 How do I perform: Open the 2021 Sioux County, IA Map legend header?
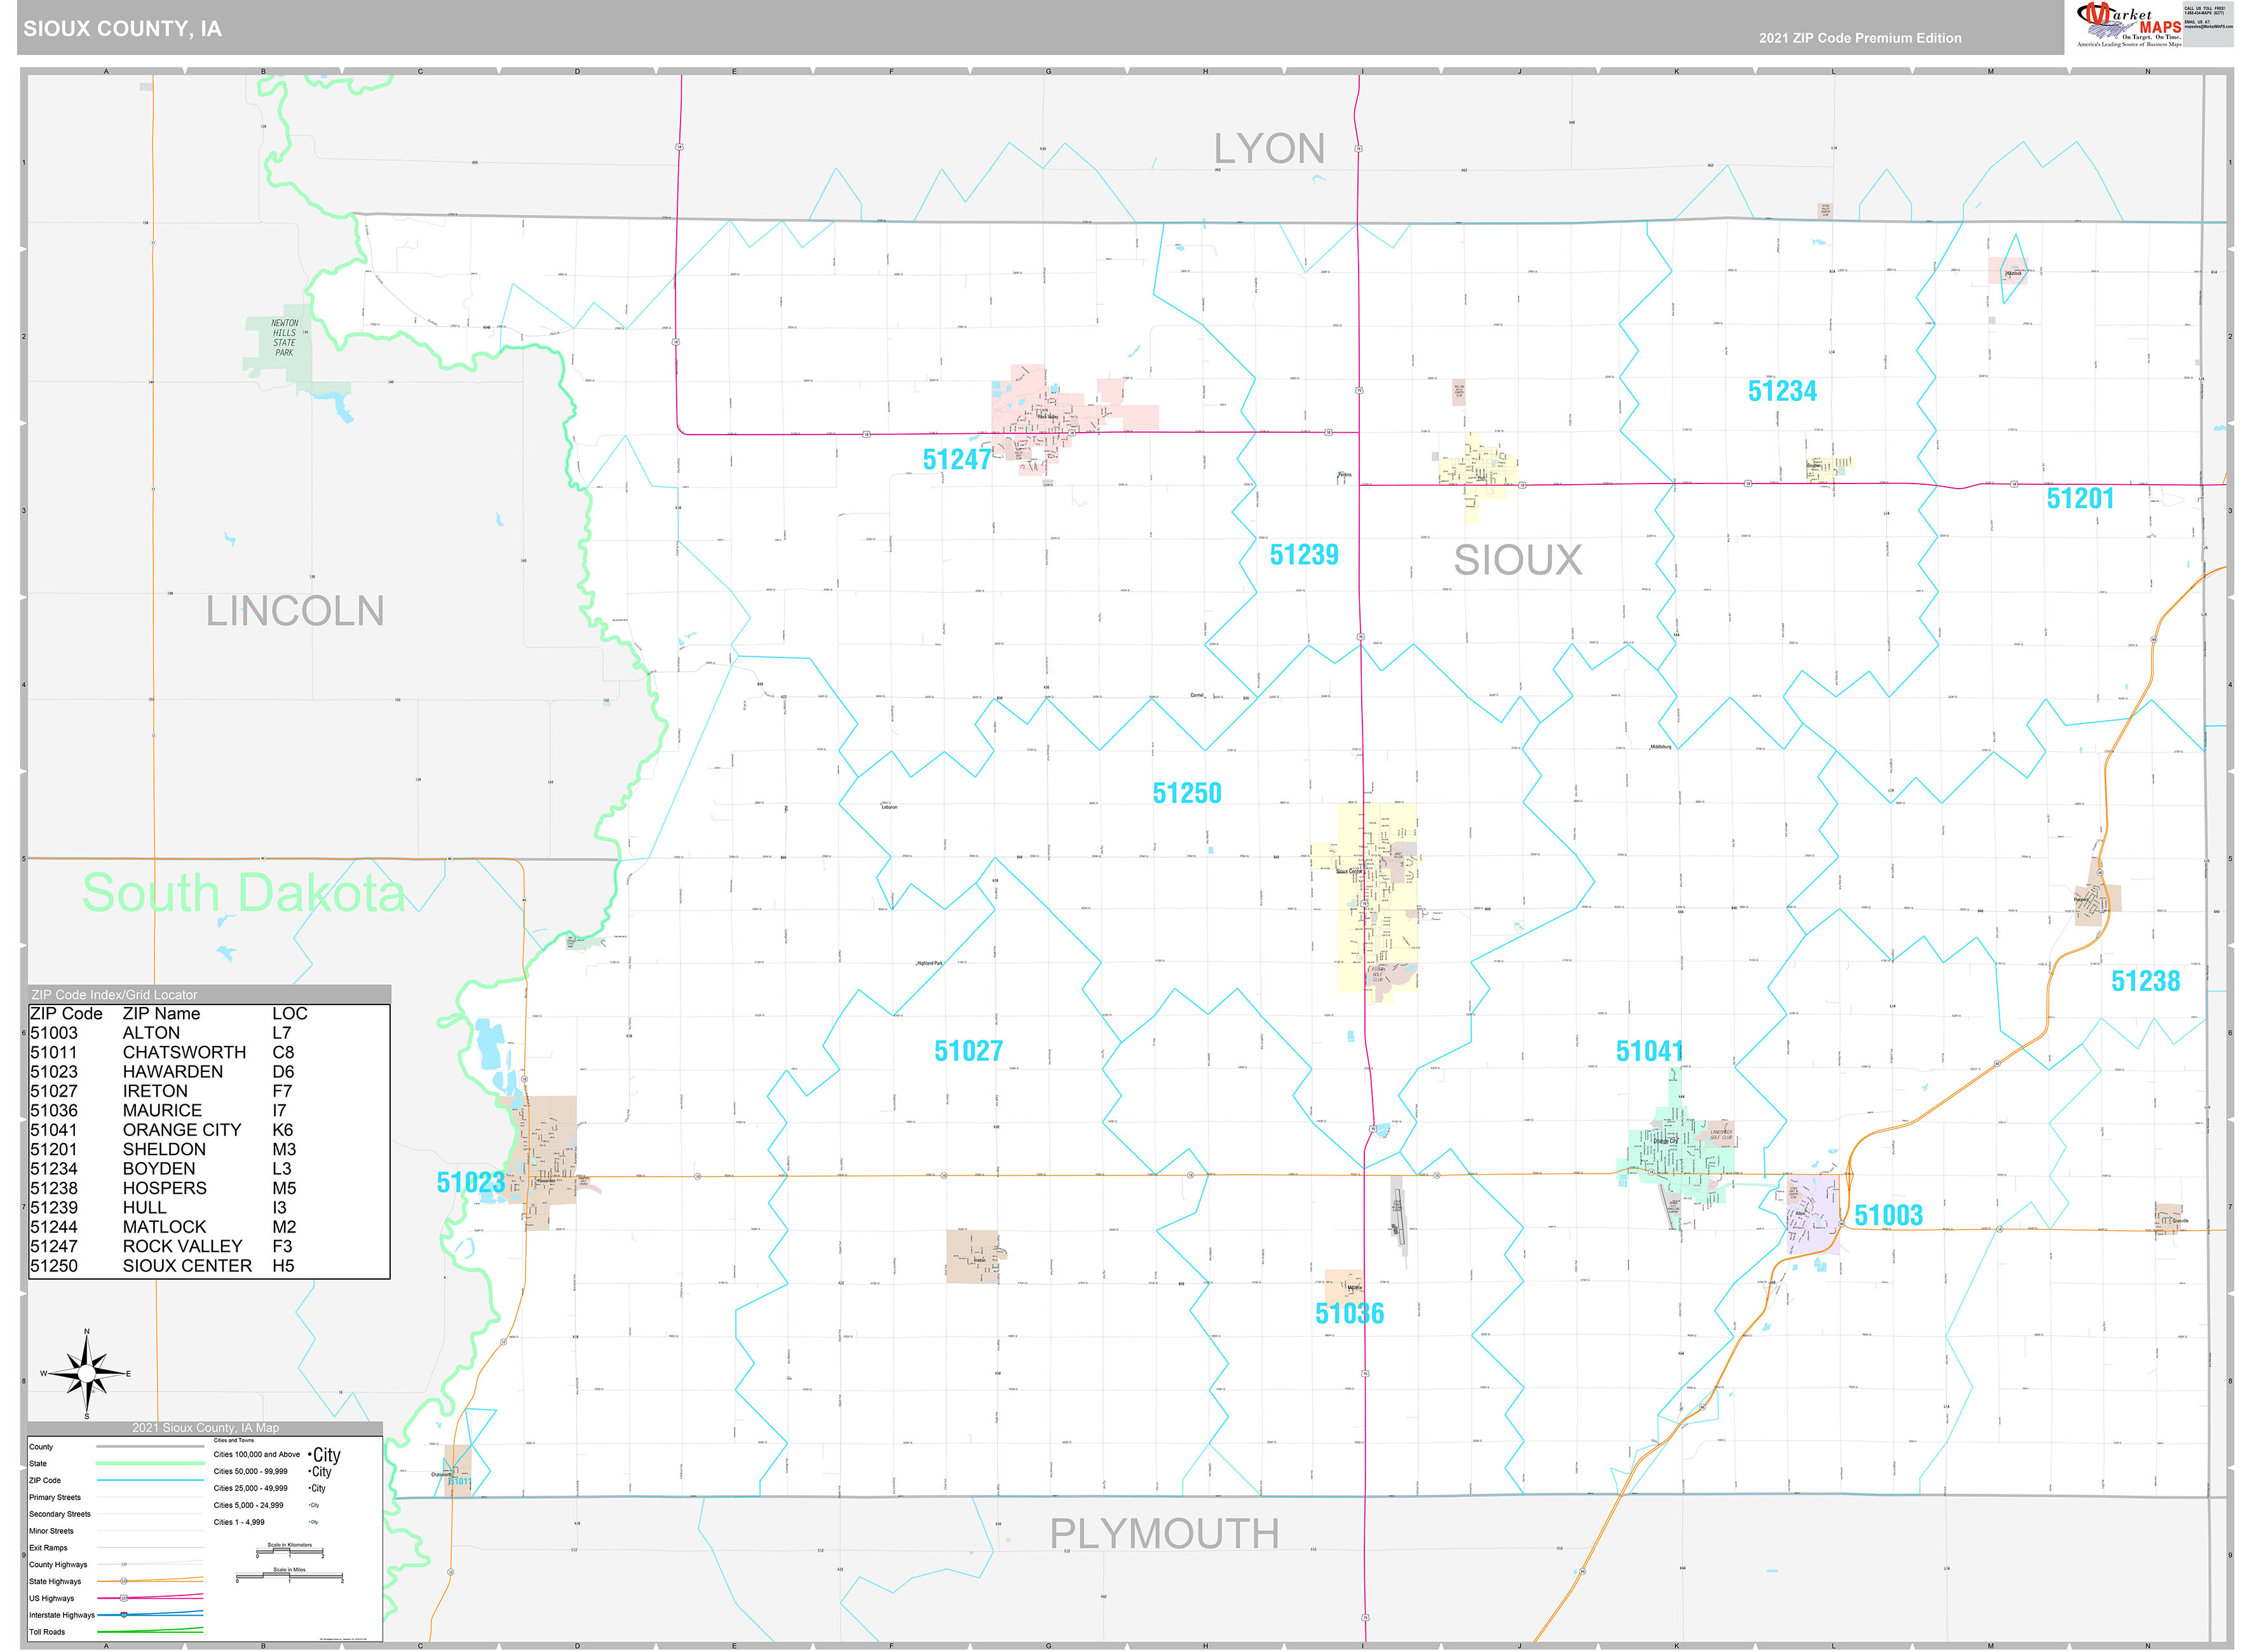(206, 1428)
